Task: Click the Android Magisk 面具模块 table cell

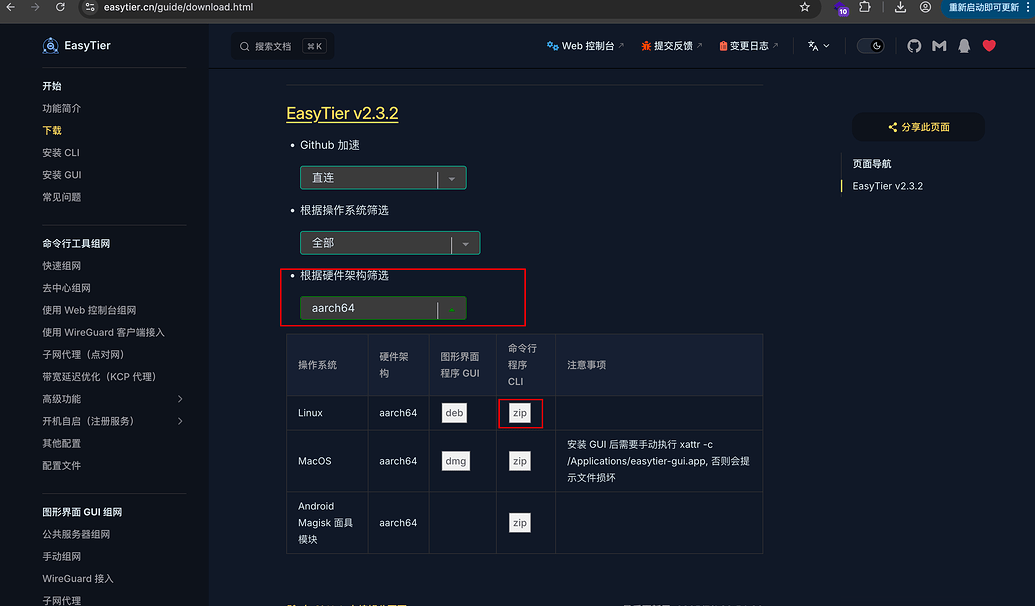Action: click(327, 523)
